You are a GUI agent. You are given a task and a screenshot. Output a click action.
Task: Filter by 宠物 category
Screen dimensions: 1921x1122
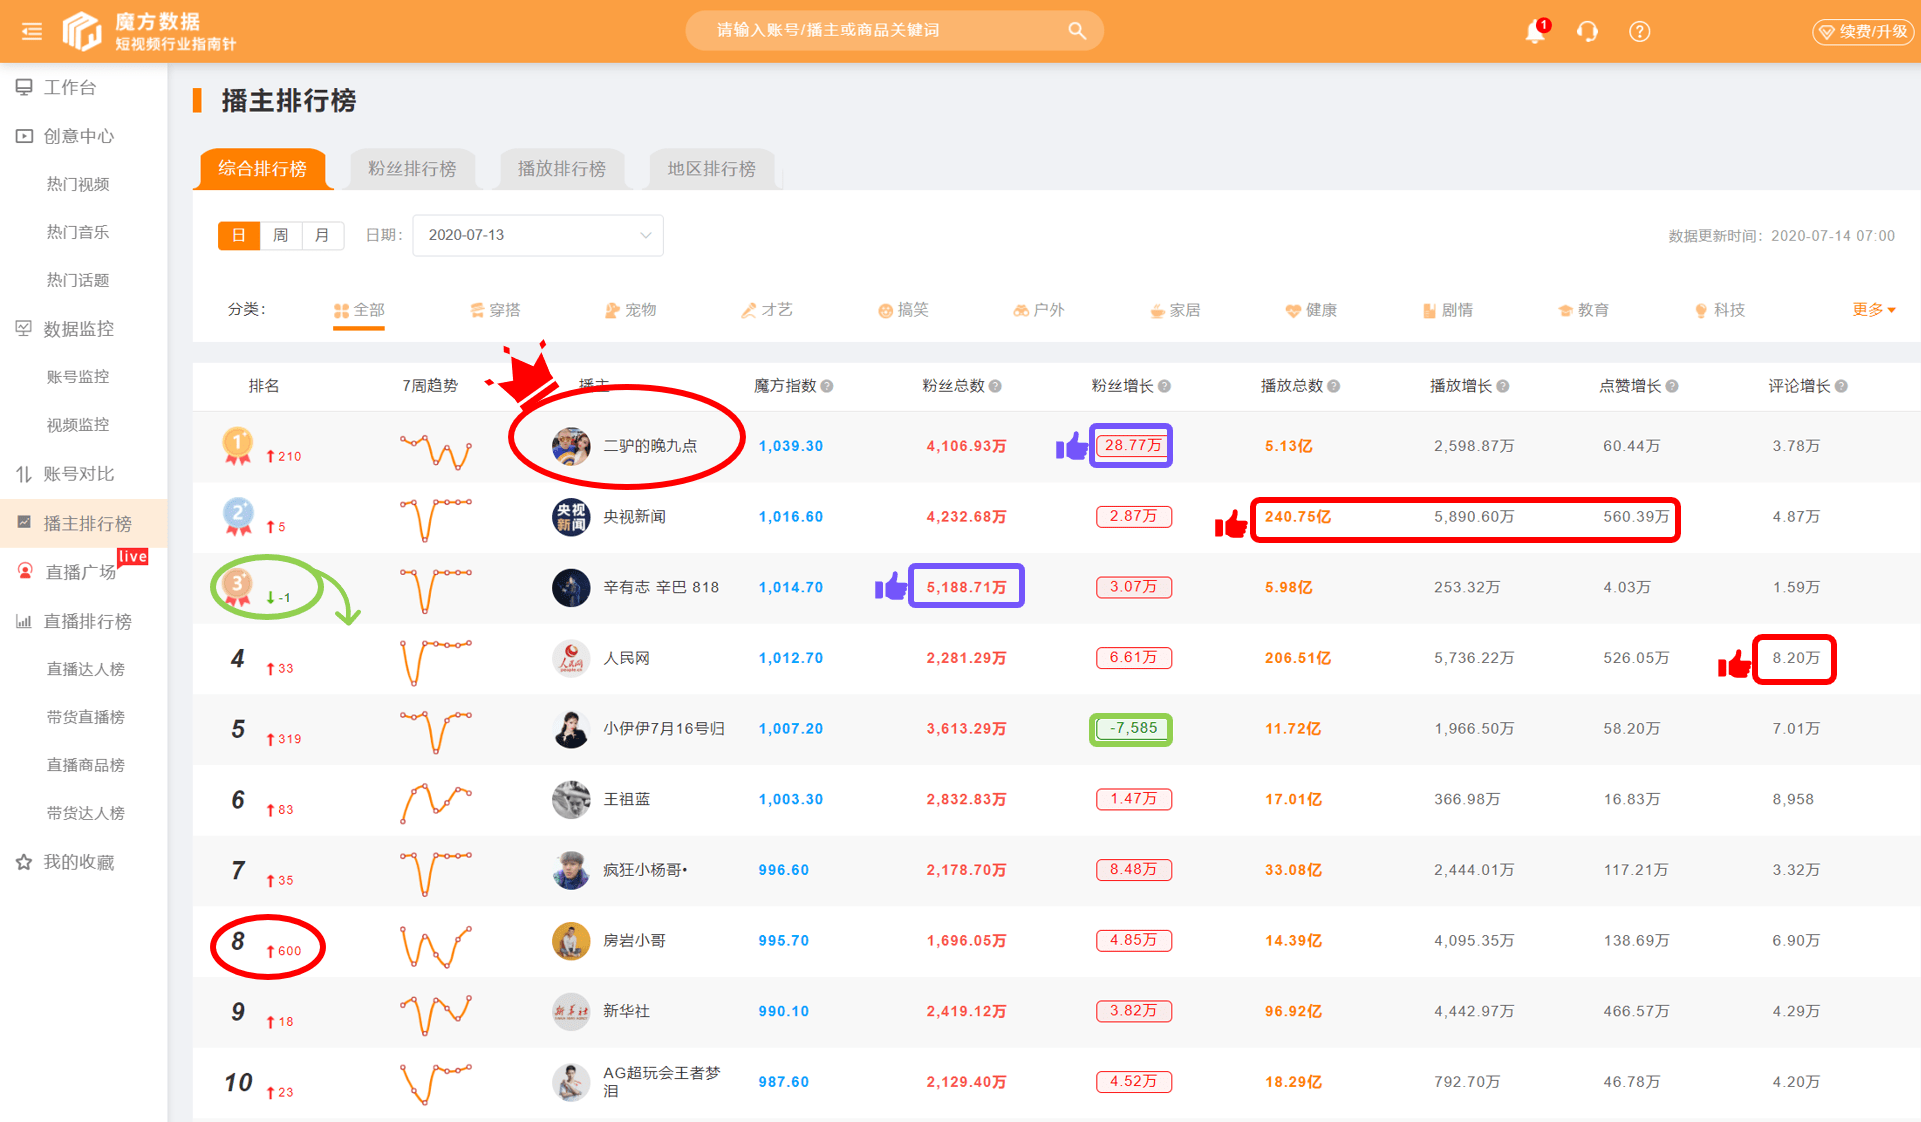(x=631, y=310)
